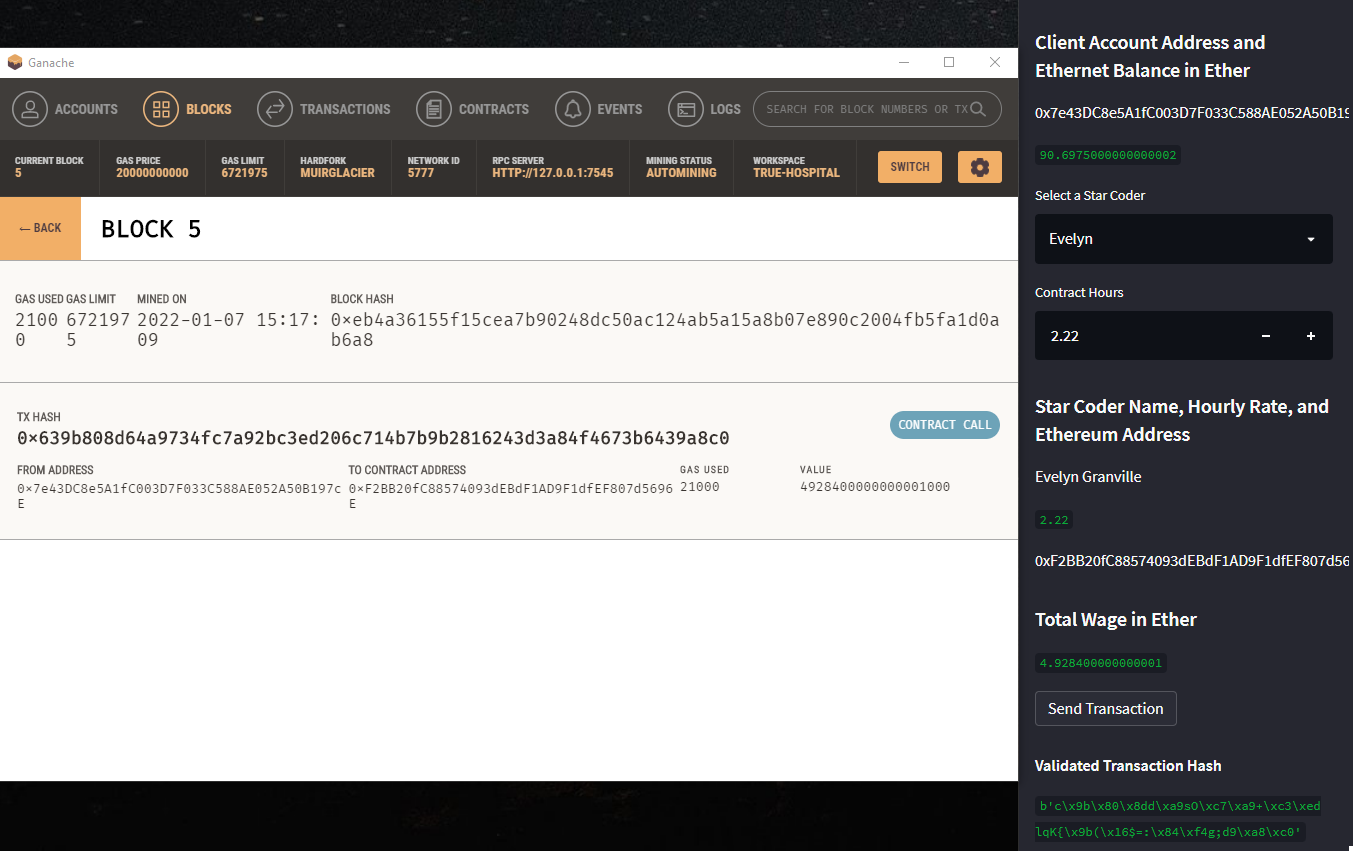This screenshot has height=851, width=1353.
Task: Decrease Contract Hours with the minus stepper
Action: [1265, 335]
